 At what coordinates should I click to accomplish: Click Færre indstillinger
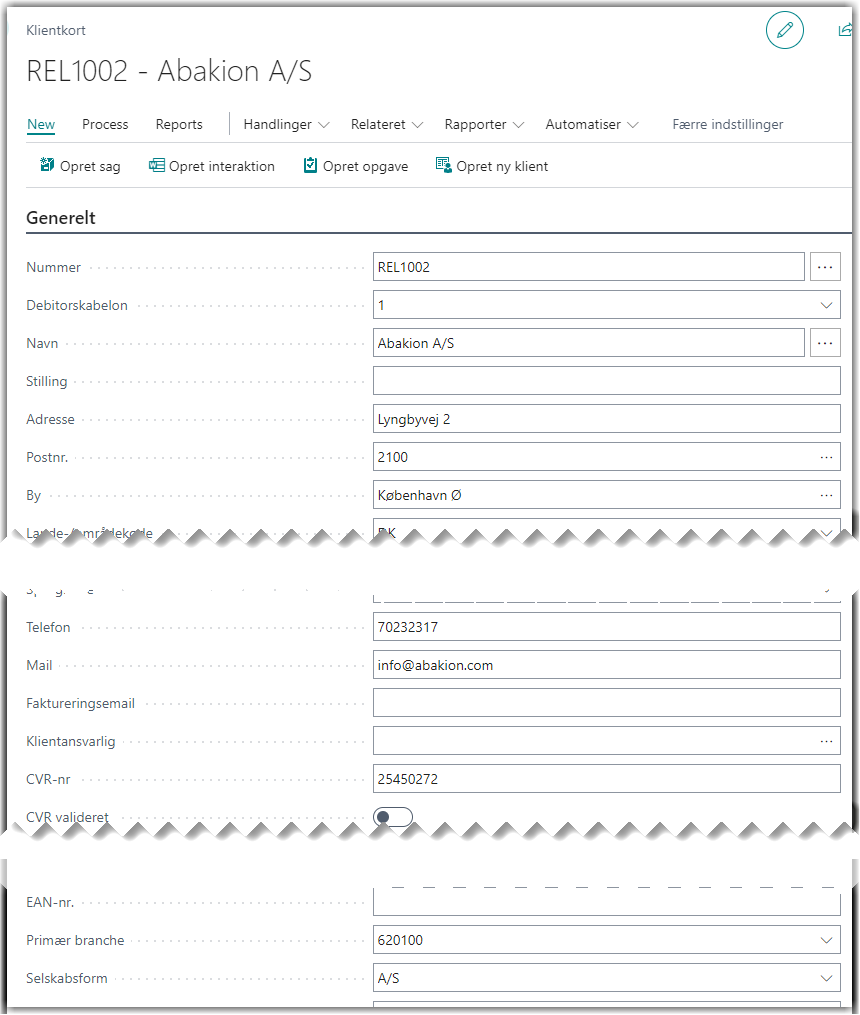pyautogui.click(x=727, y=124)
